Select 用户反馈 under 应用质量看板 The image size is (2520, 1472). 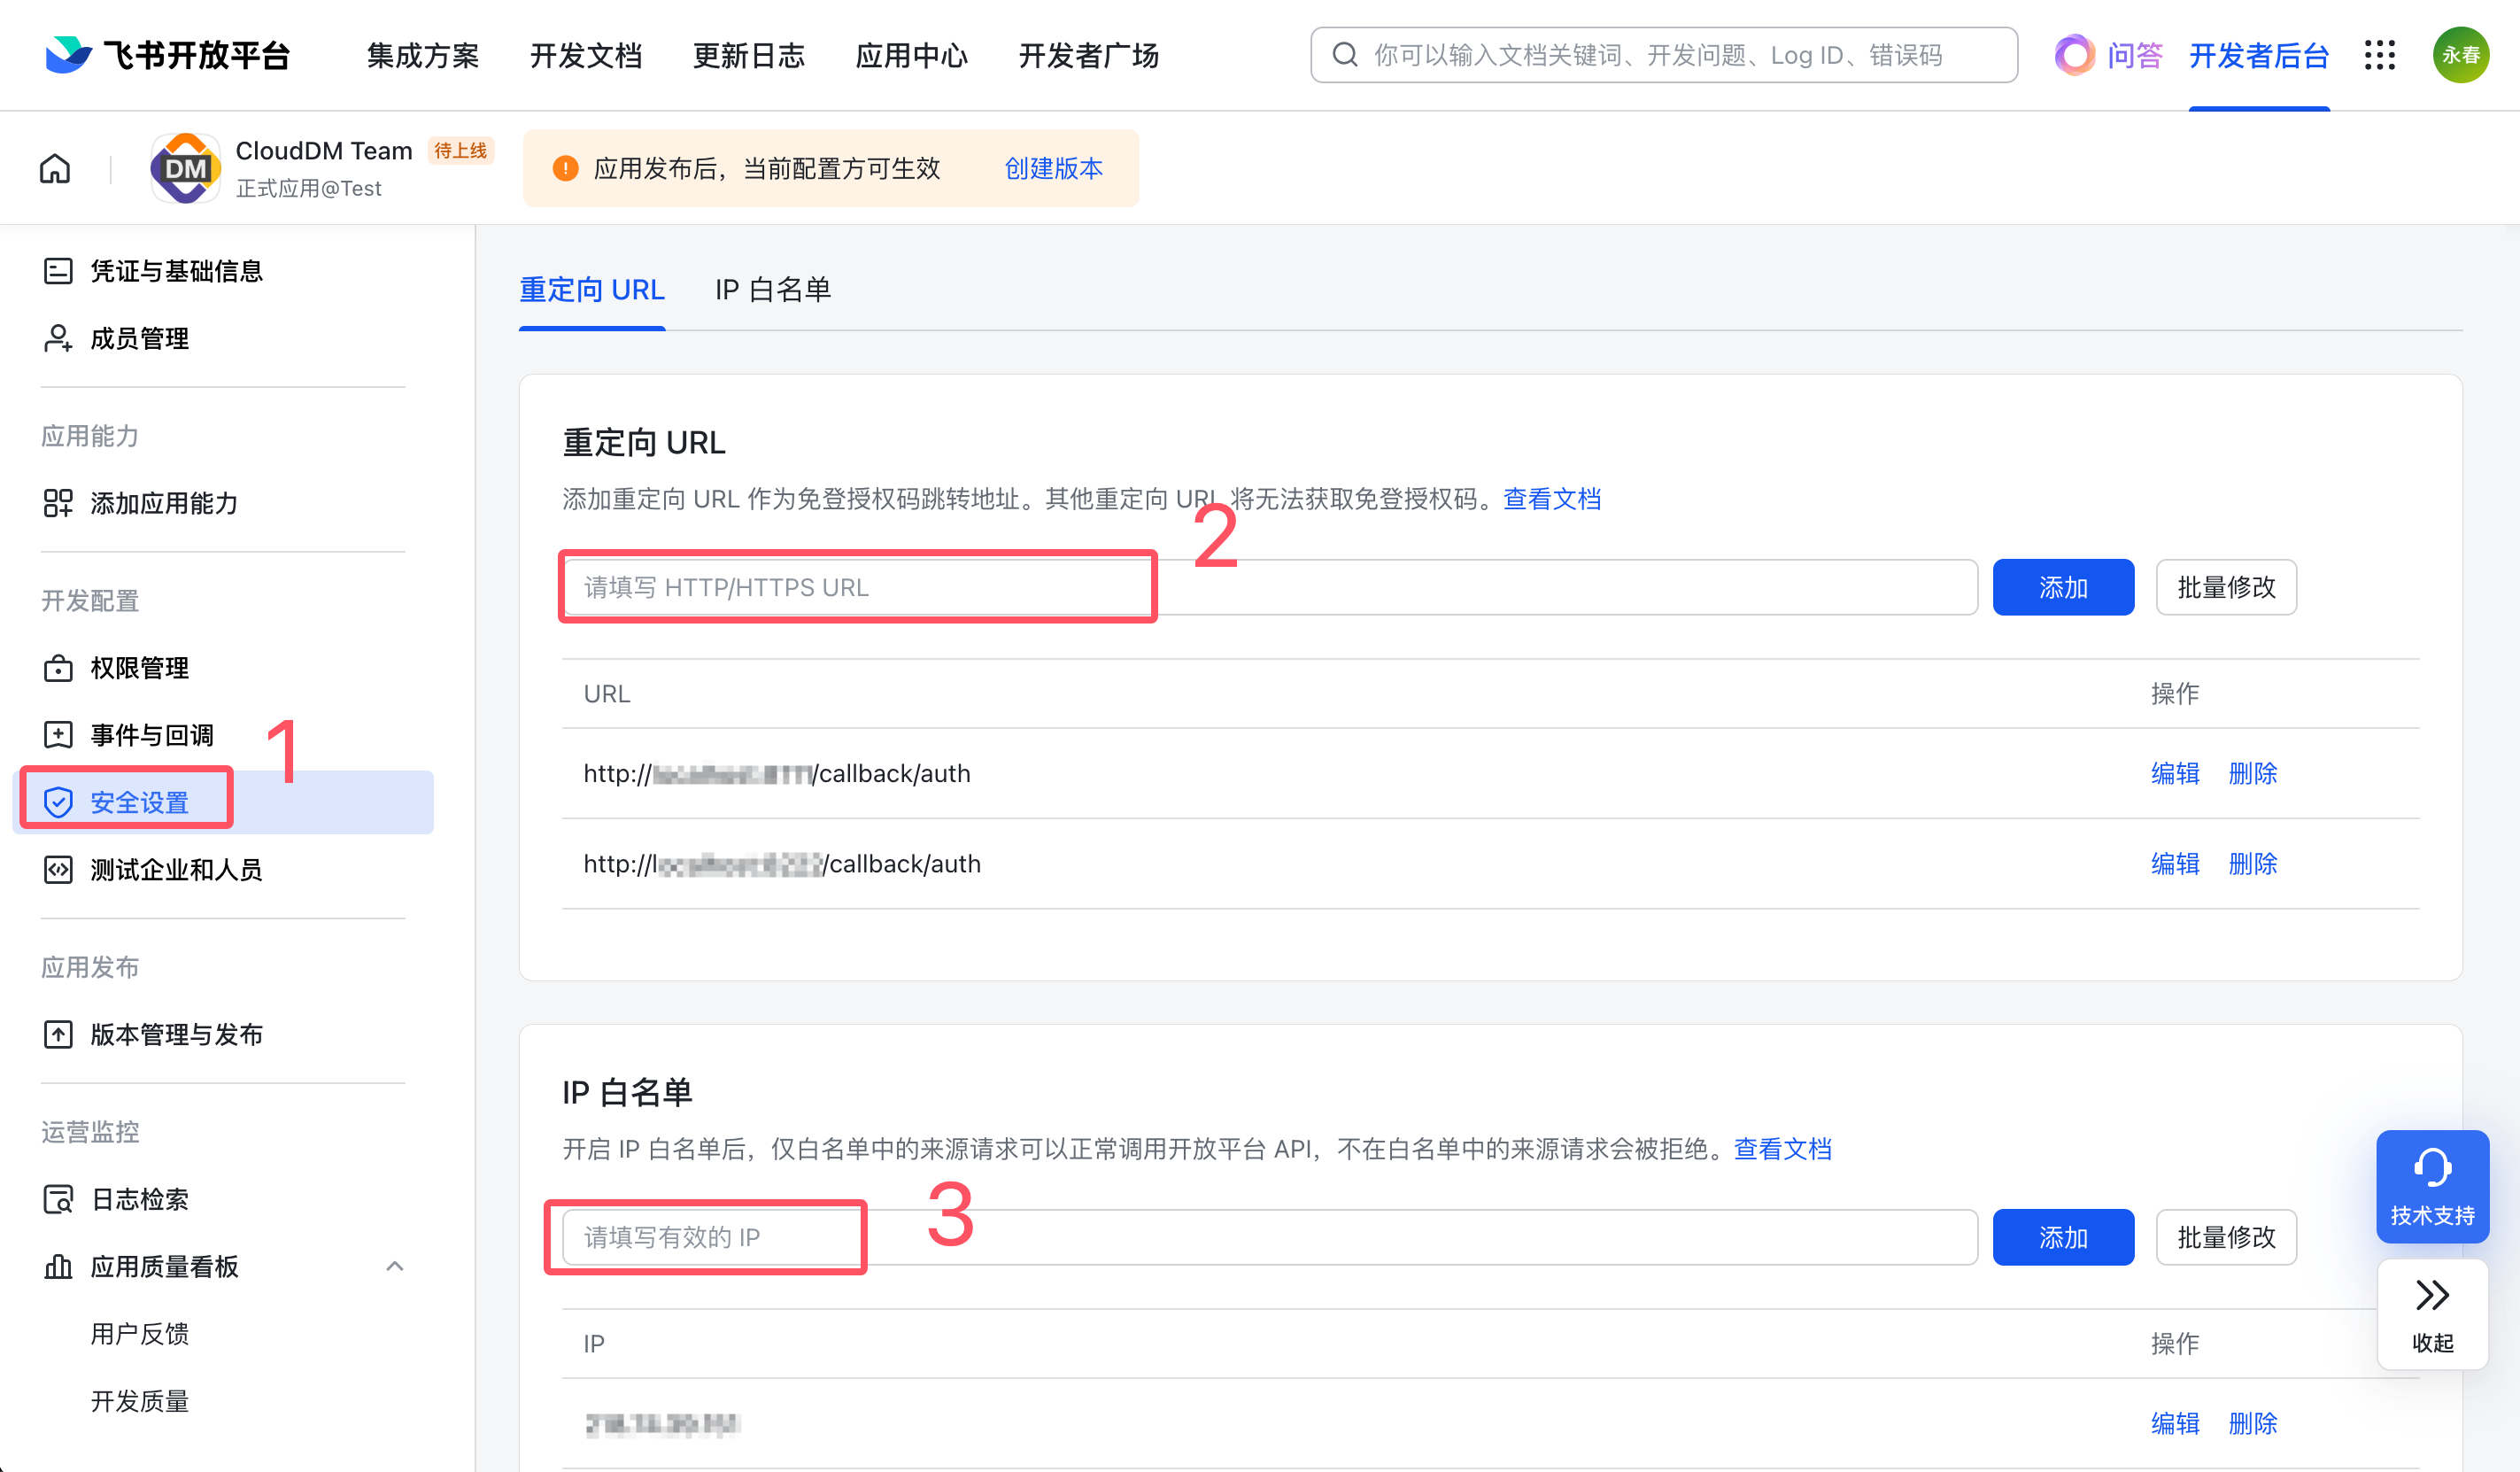click(139, 1333)
